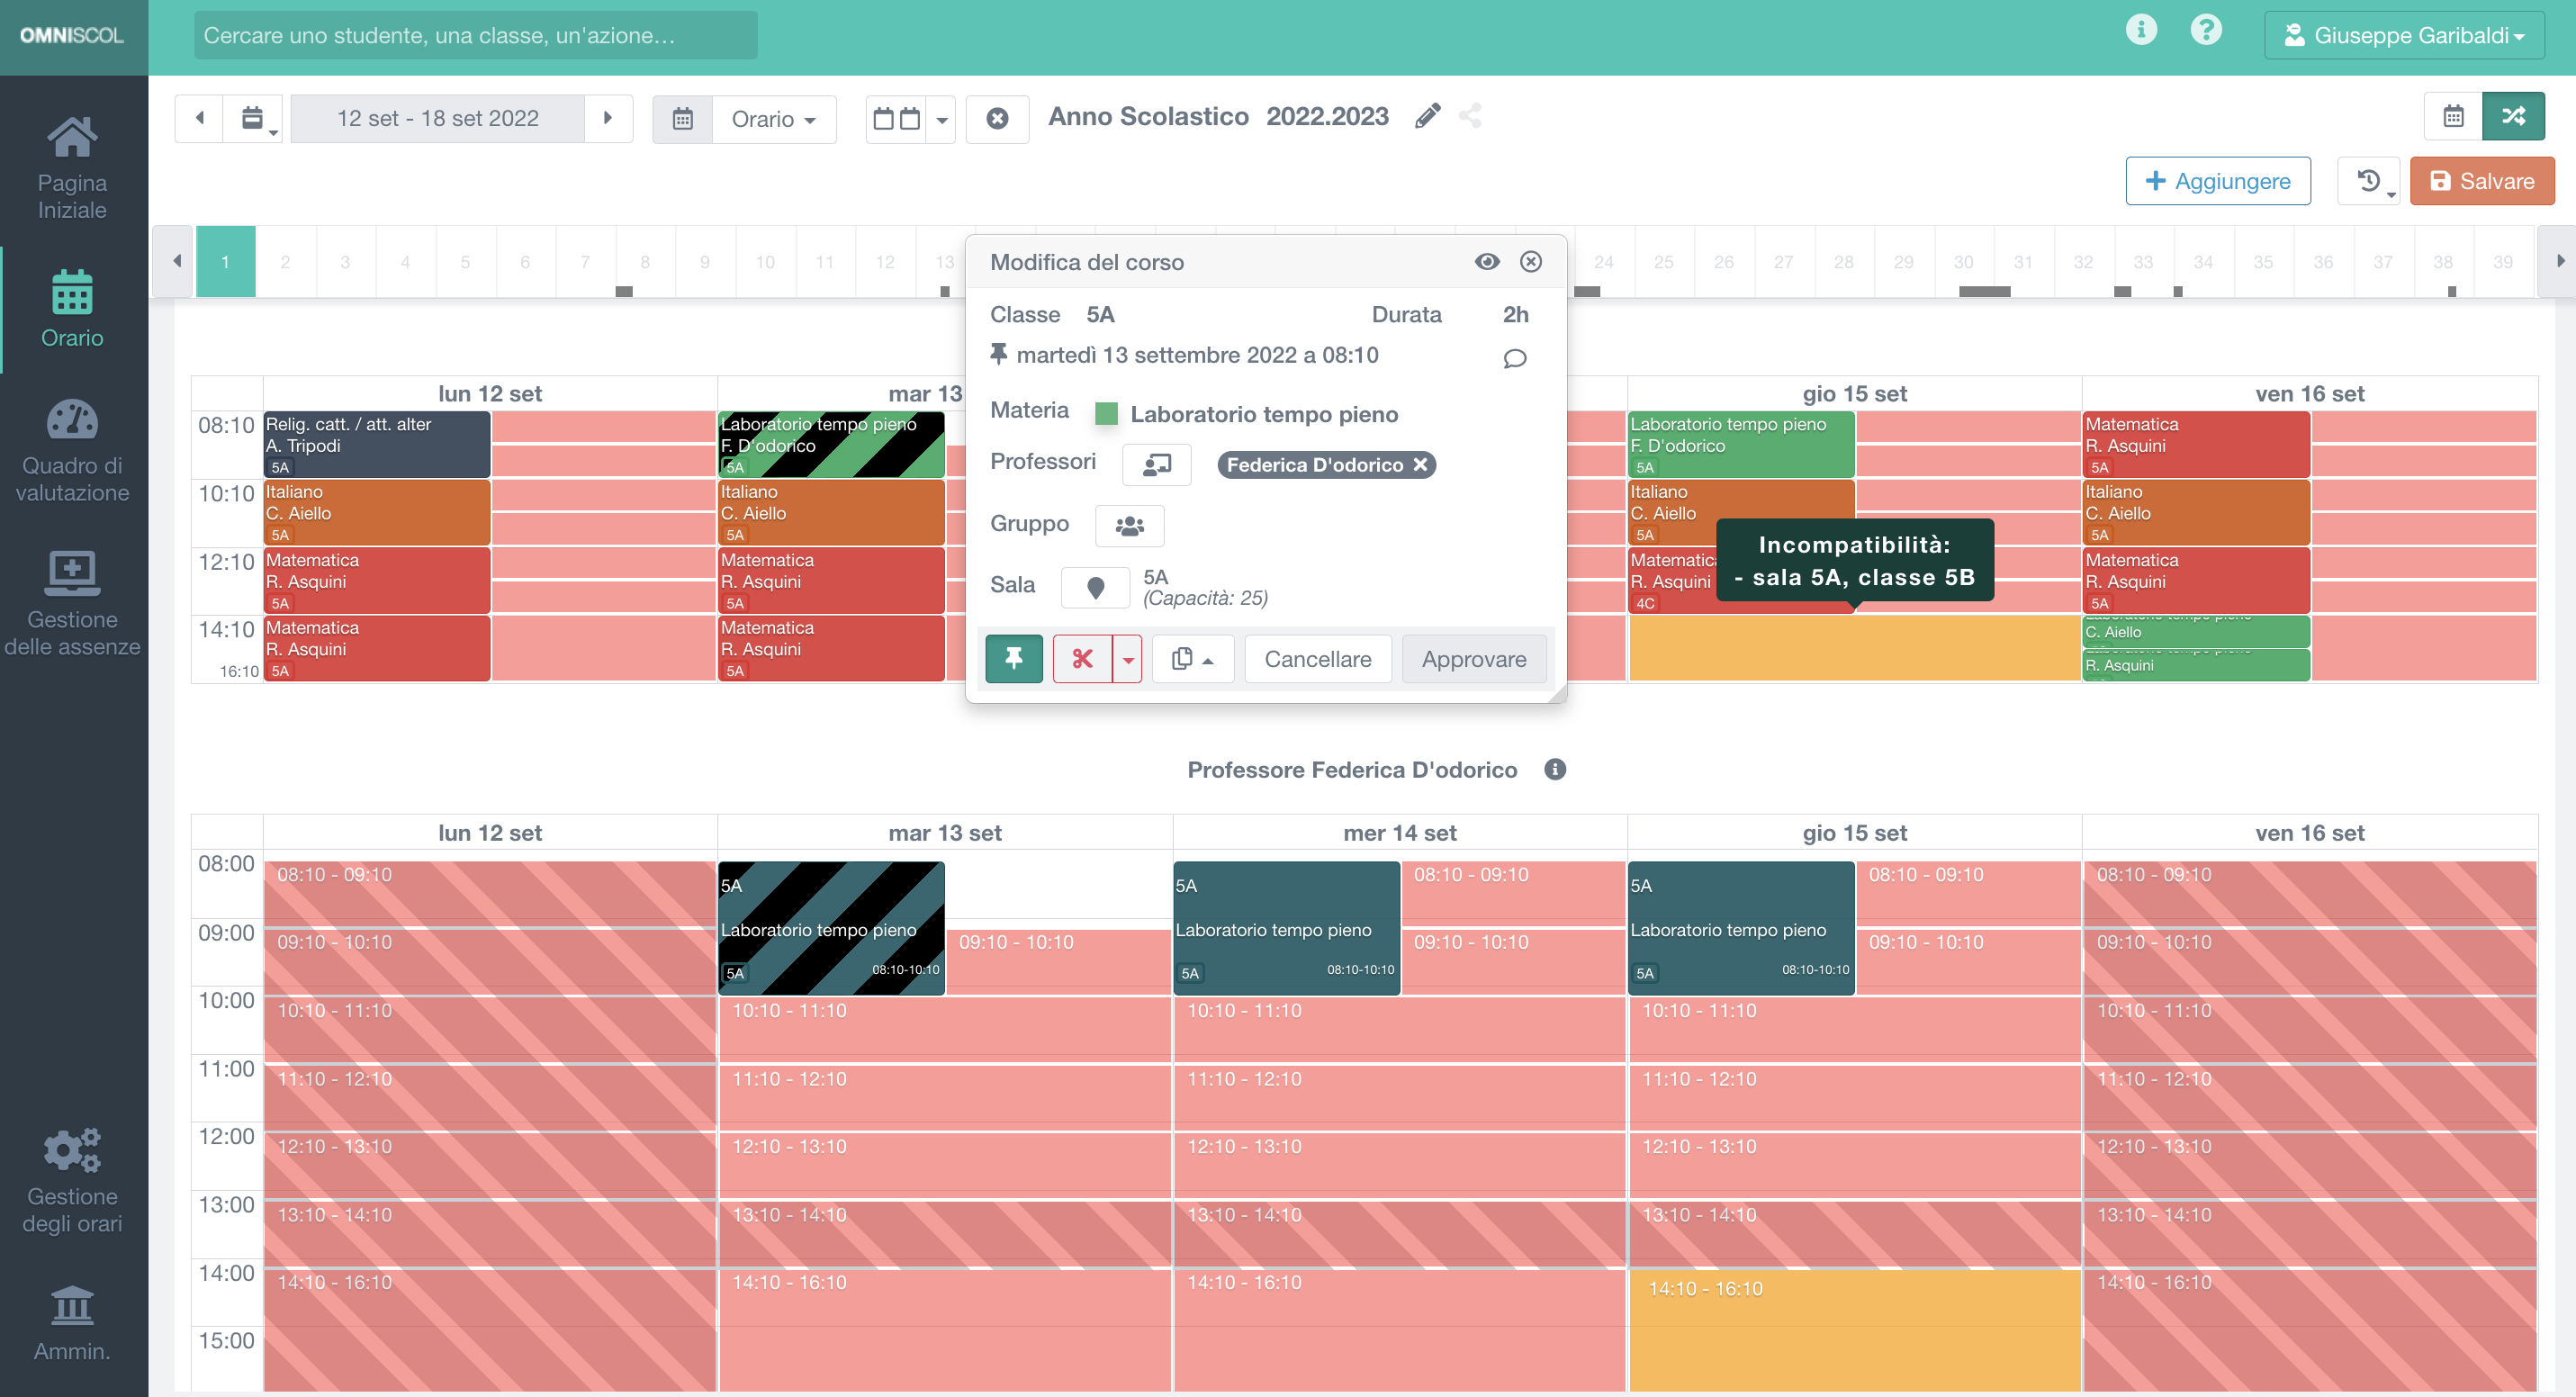
Task: Click the student search input field
Action: point(475,36)
